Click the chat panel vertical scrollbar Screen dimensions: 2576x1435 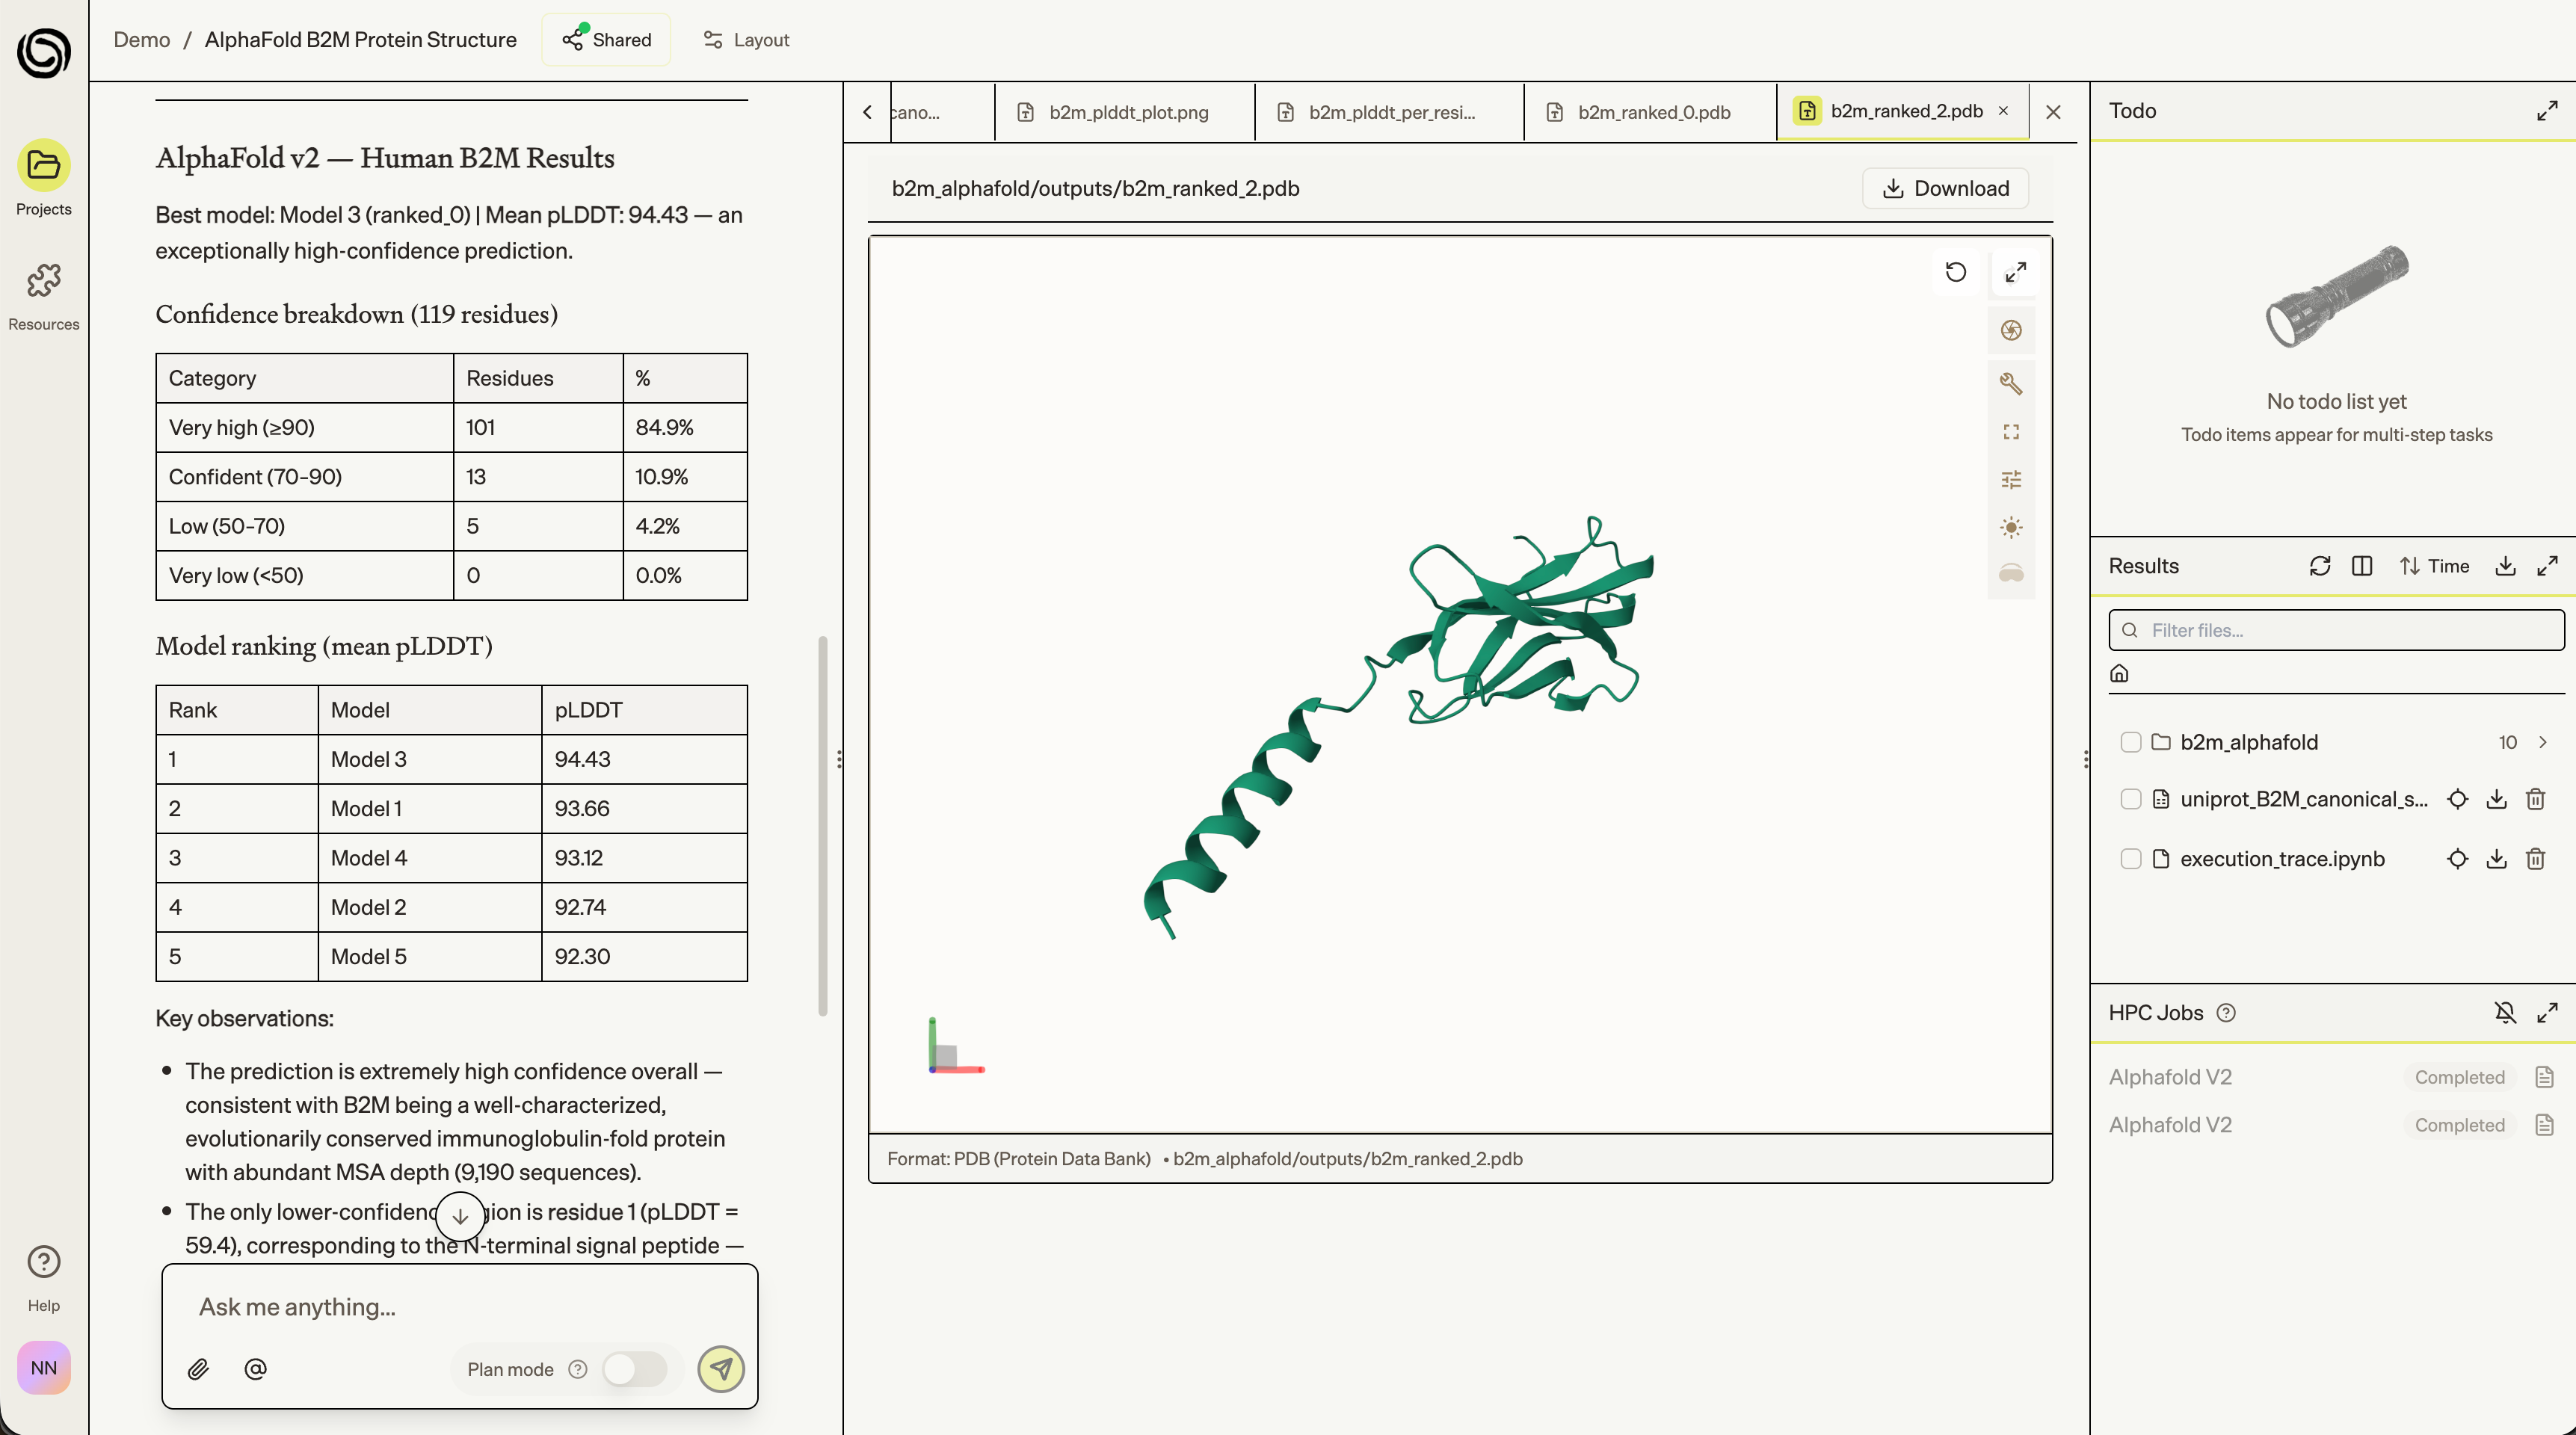(823, 825)
